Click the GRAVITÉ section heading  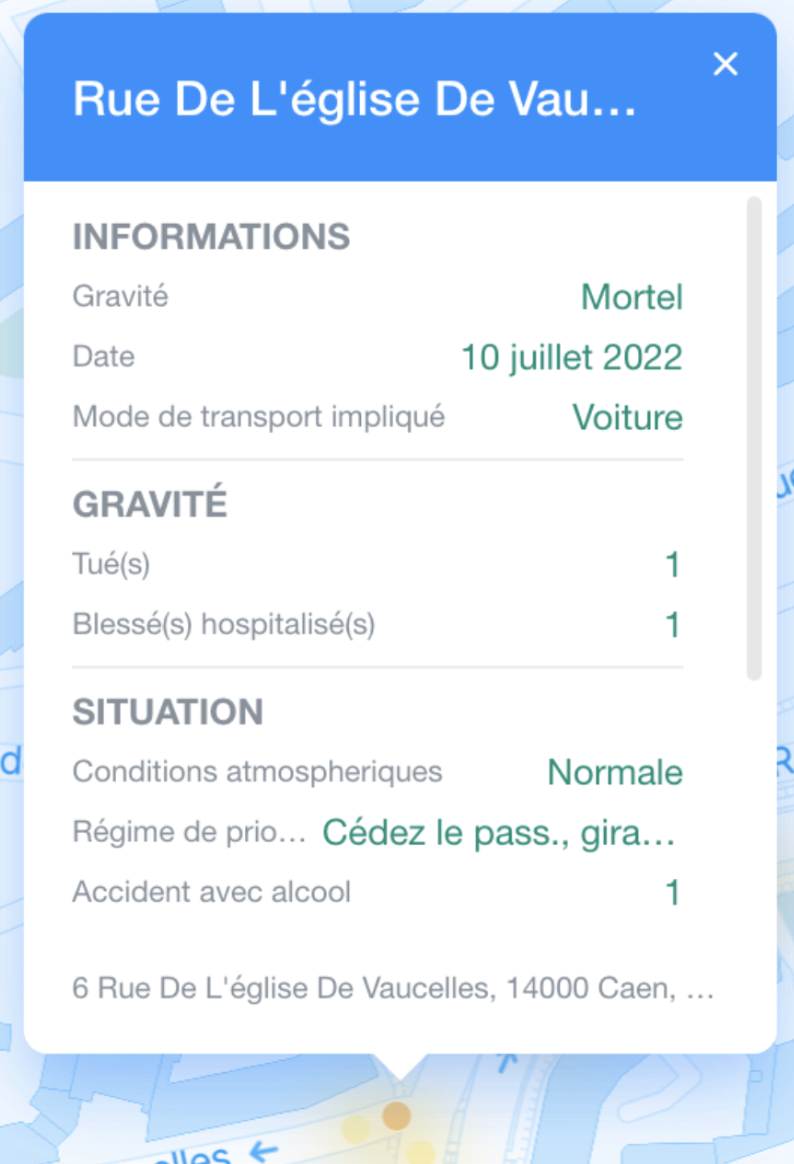pos(150,504)
